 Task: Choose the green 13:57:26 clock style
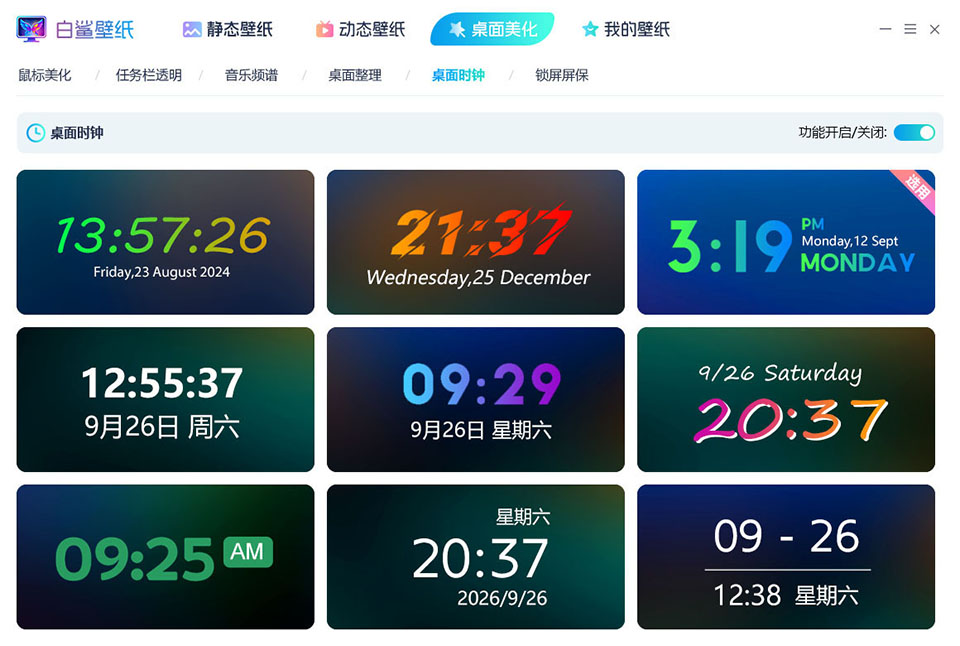pos(165,242)
